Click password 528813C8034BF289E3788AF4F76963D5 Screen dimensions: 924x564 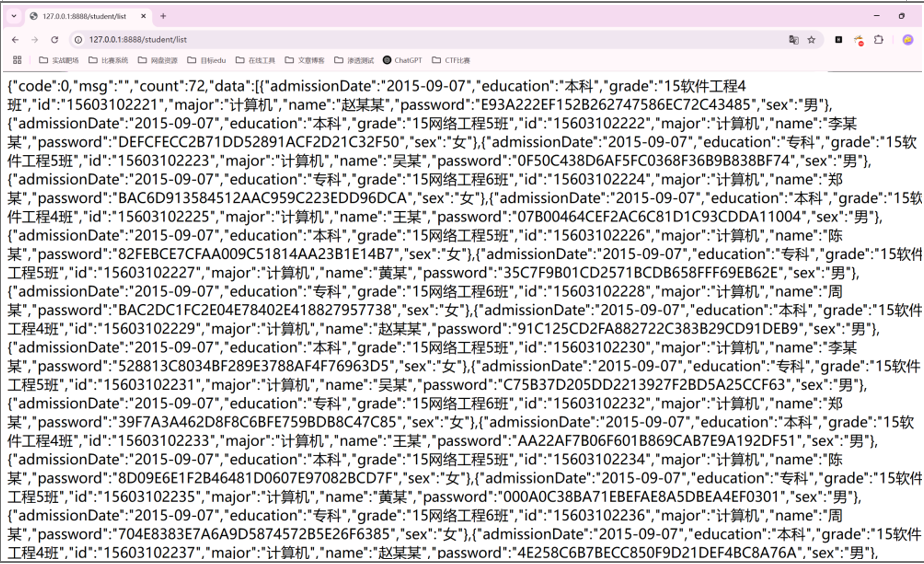coord(253,366)
